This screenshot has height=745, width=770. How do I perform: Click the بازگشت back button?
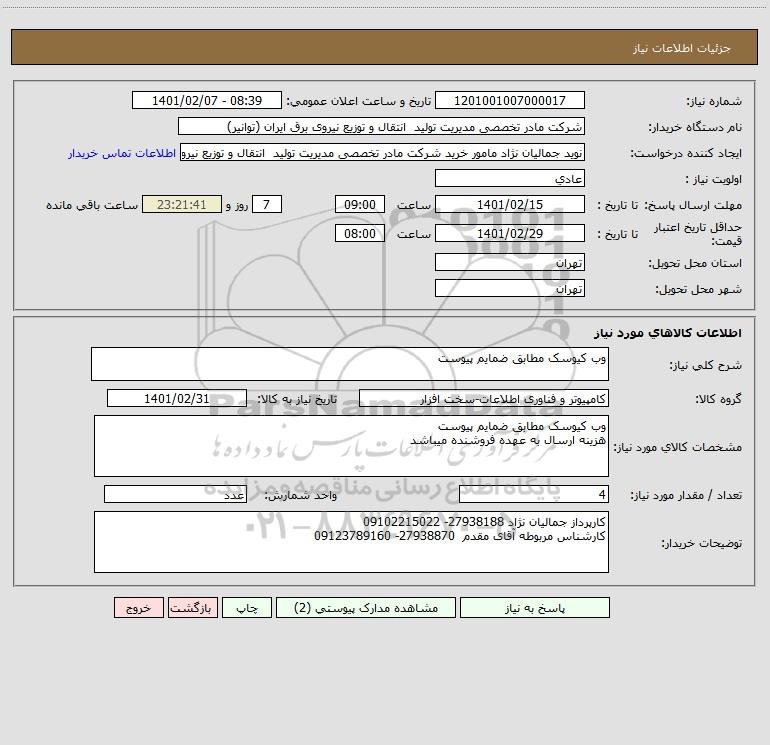192,607
